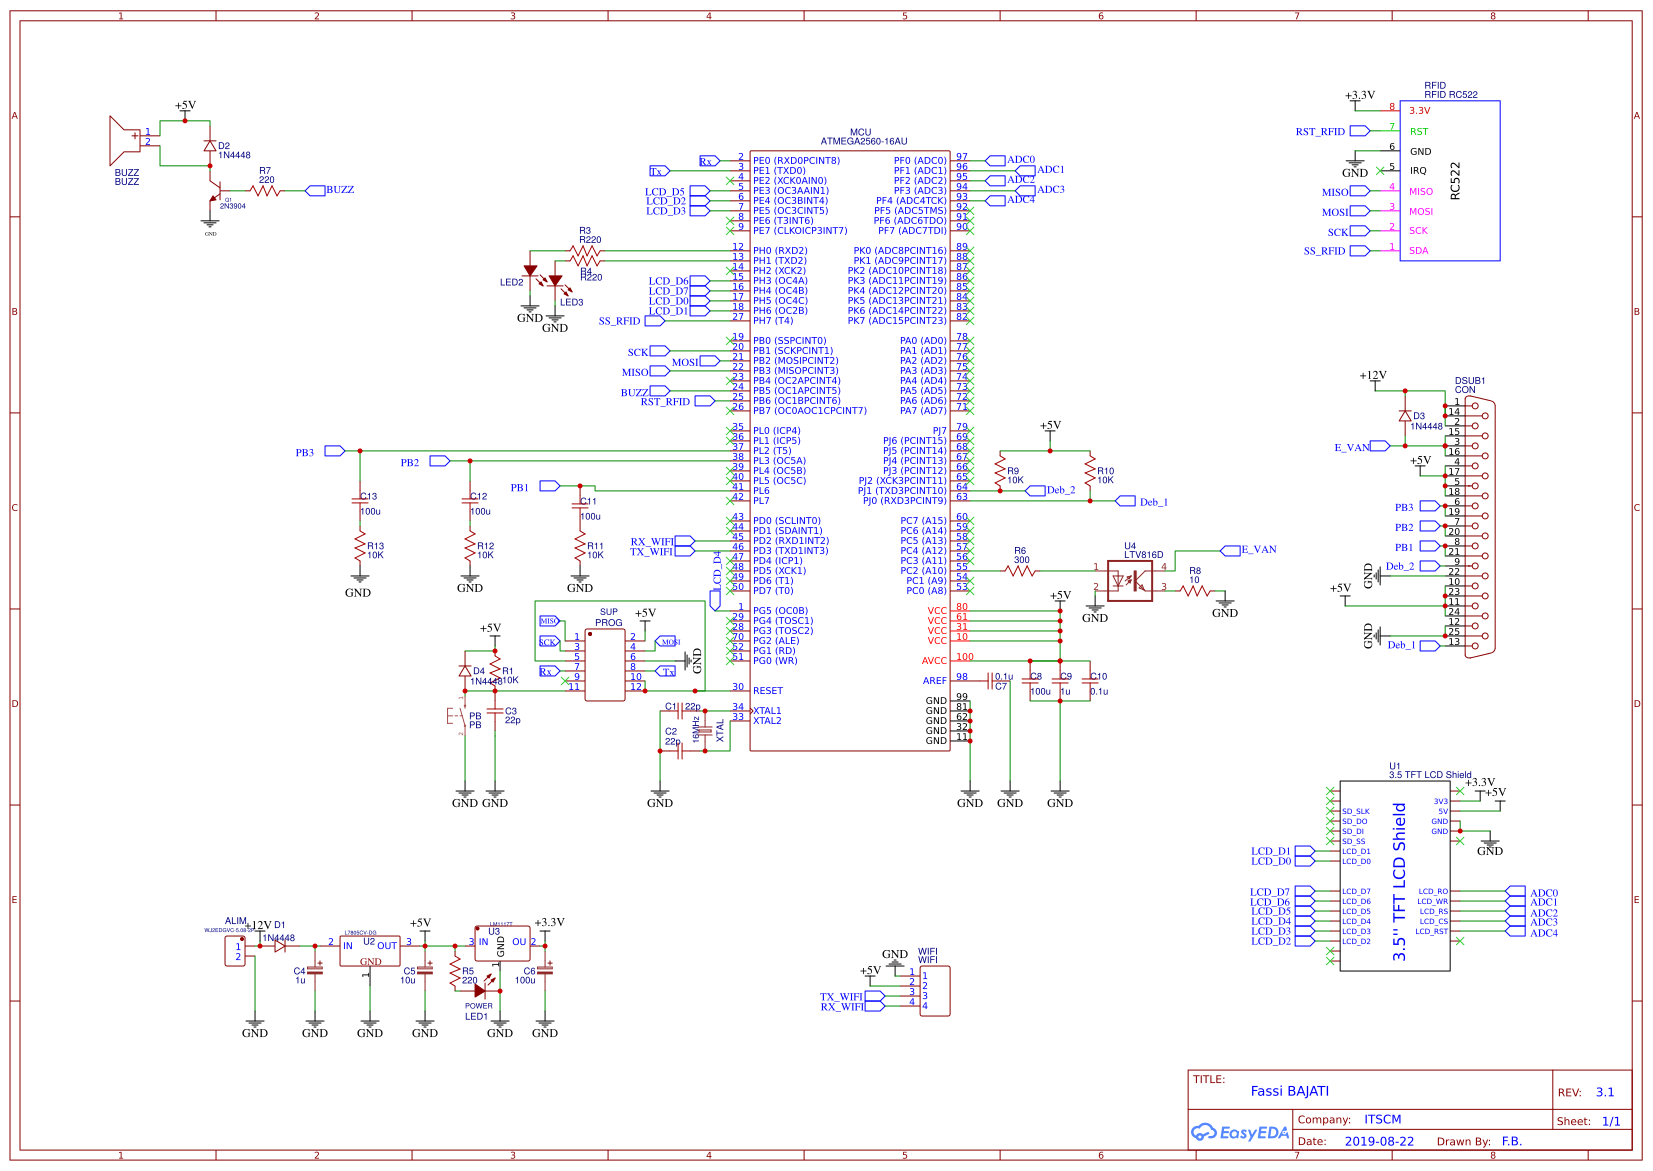Click the LED2 symbol

pyautogui.click(x=532, y=270)
